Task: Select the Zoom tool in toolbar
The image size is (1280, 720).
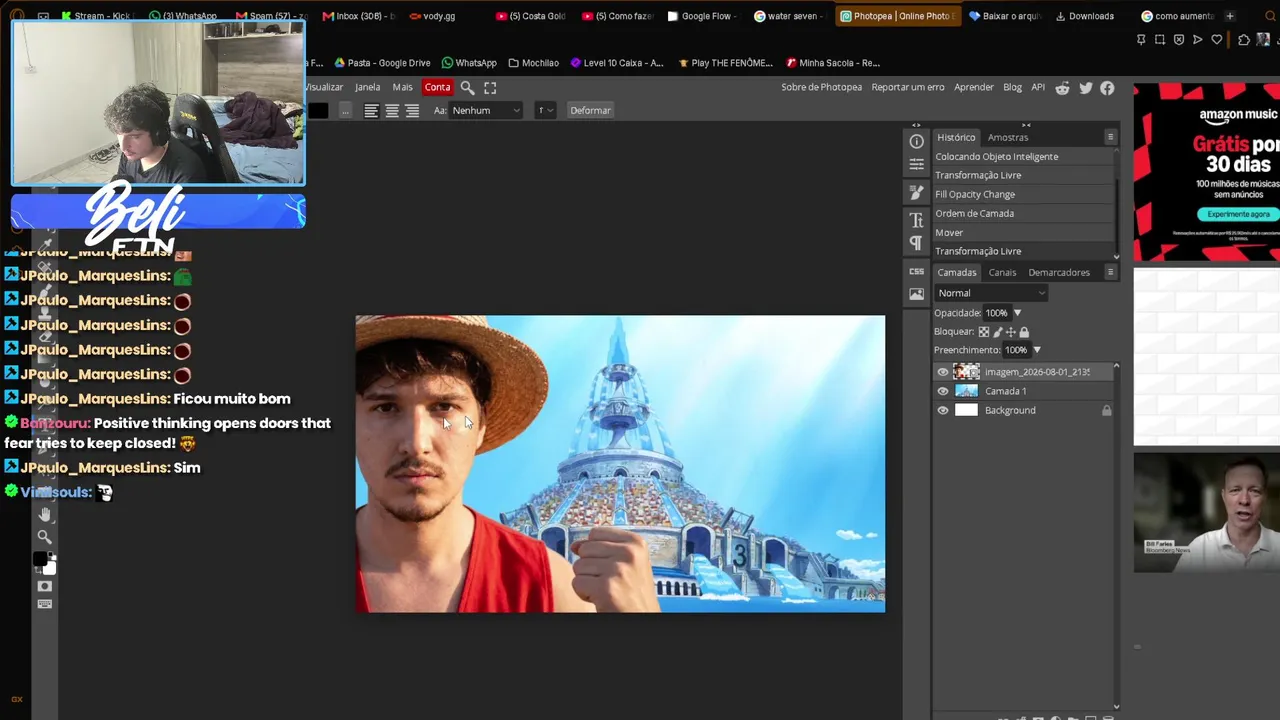Action: tap(44, 537)
